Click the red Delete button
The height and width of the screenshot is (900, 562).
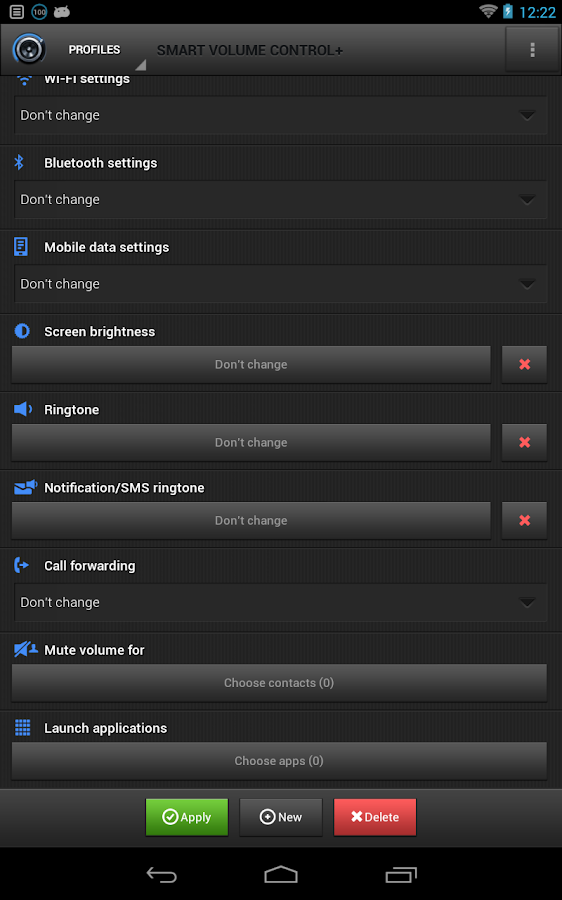pyautogui.click(x=375, y=817)
